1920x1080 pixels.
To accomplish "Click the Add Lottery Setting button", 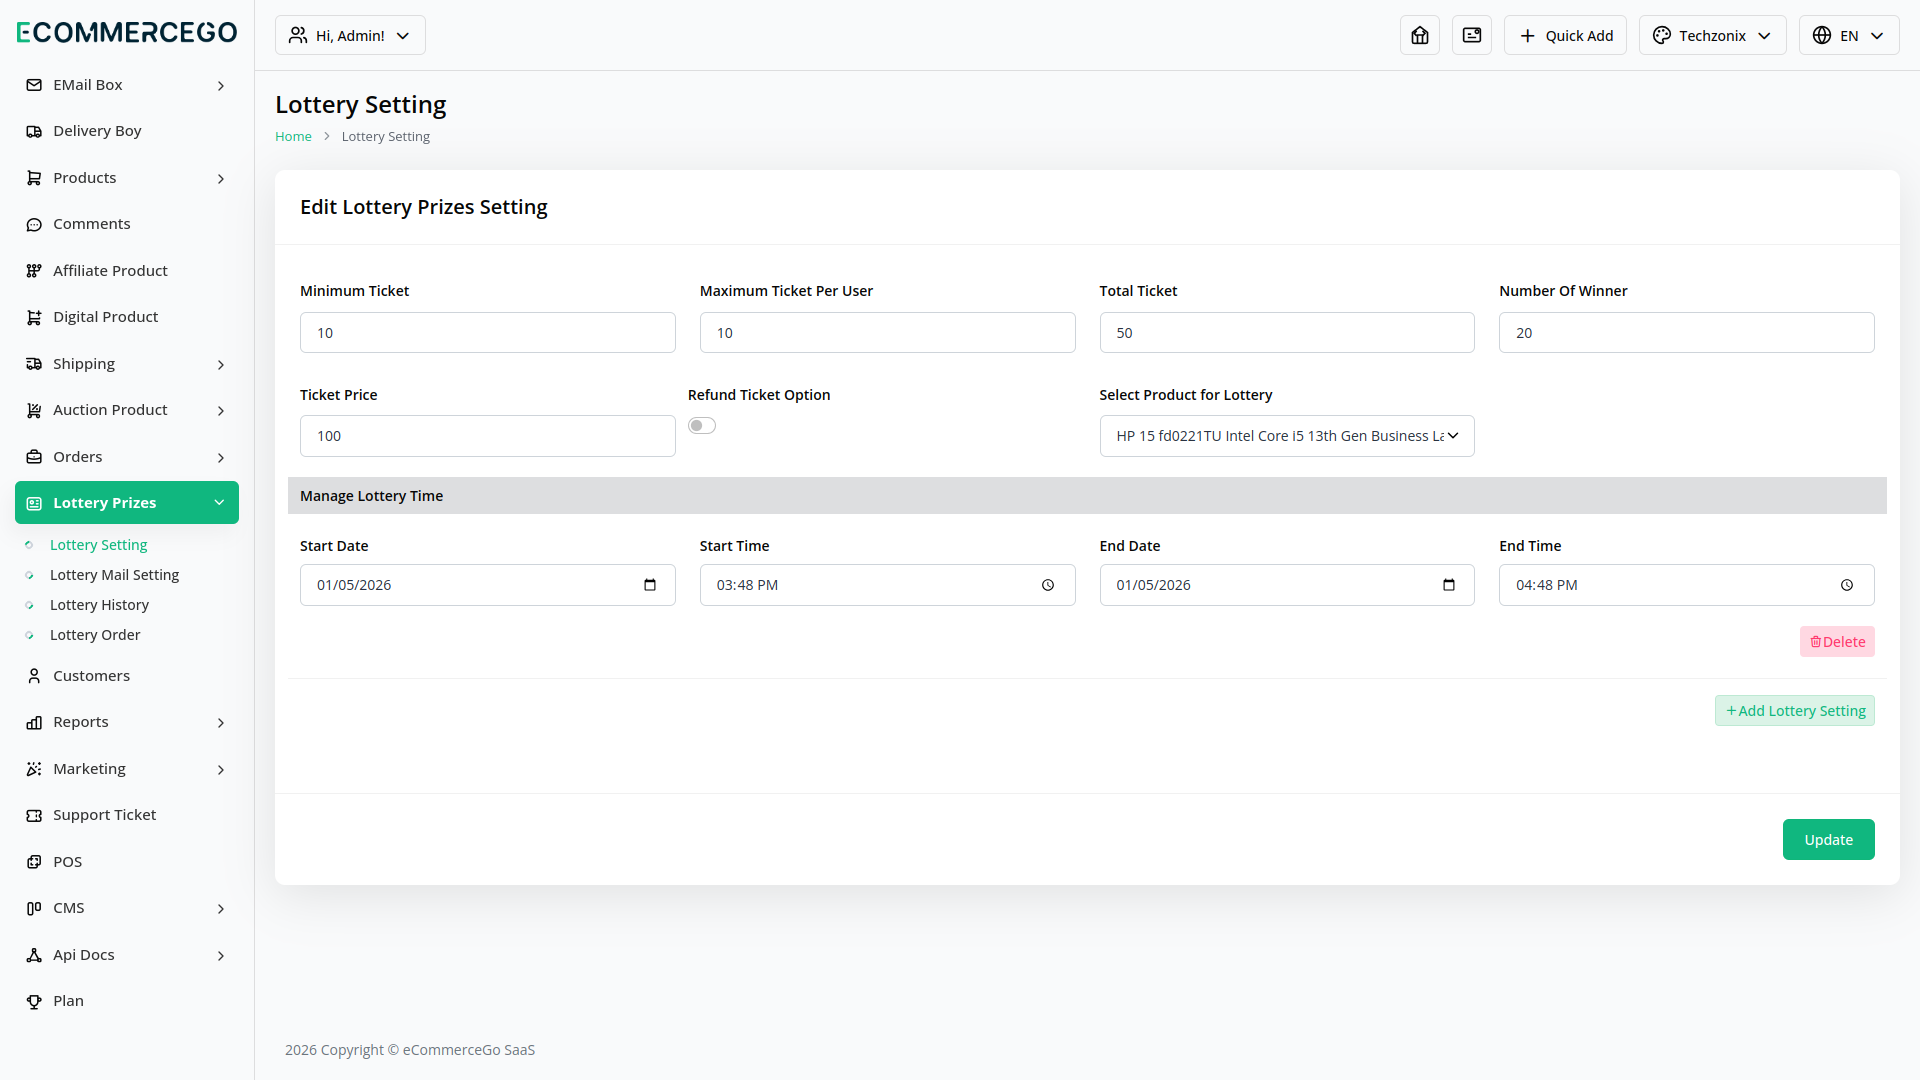I will 1795,711.
